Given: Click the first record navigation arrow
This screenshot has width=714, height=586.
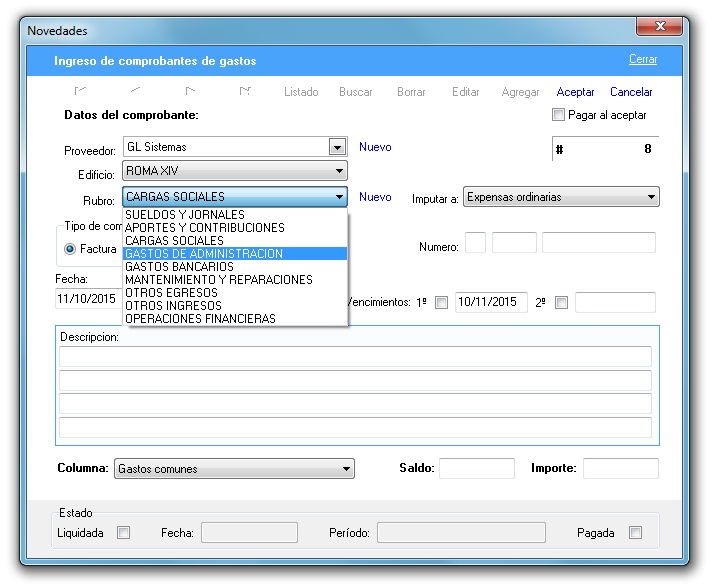Looking at the screenshot, I should [81, 92].
